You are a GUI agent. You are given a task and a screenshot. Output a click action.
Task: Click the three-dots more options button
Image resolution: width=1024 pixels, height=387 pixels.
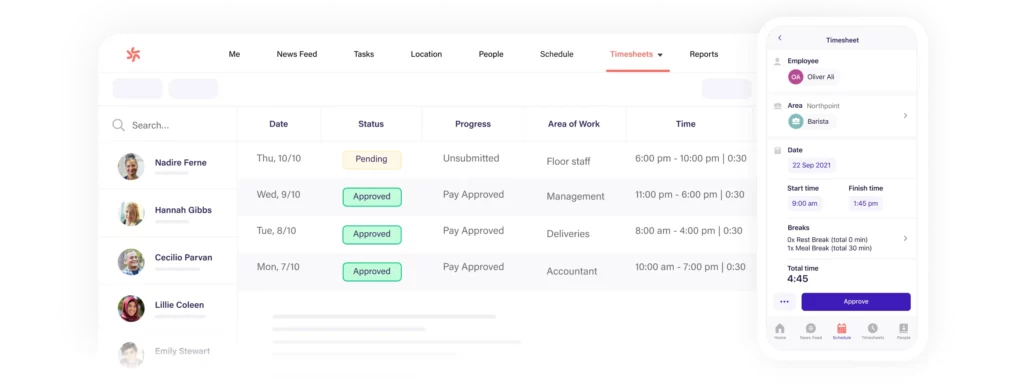click(x=784, y=302)
